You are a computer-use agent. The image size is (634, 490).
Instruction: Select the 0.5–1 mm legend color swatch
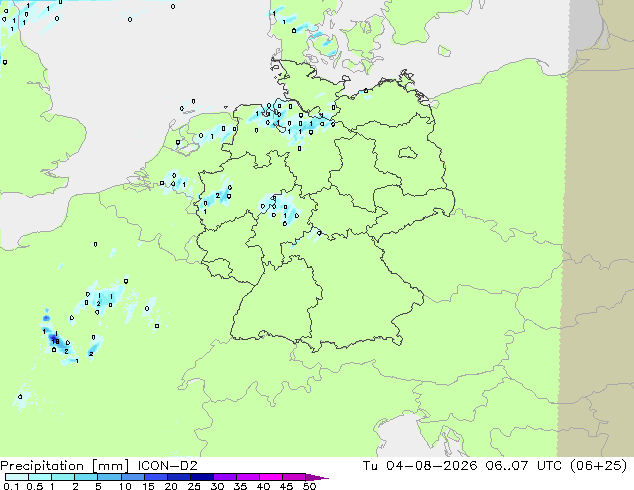pos(40,477)
